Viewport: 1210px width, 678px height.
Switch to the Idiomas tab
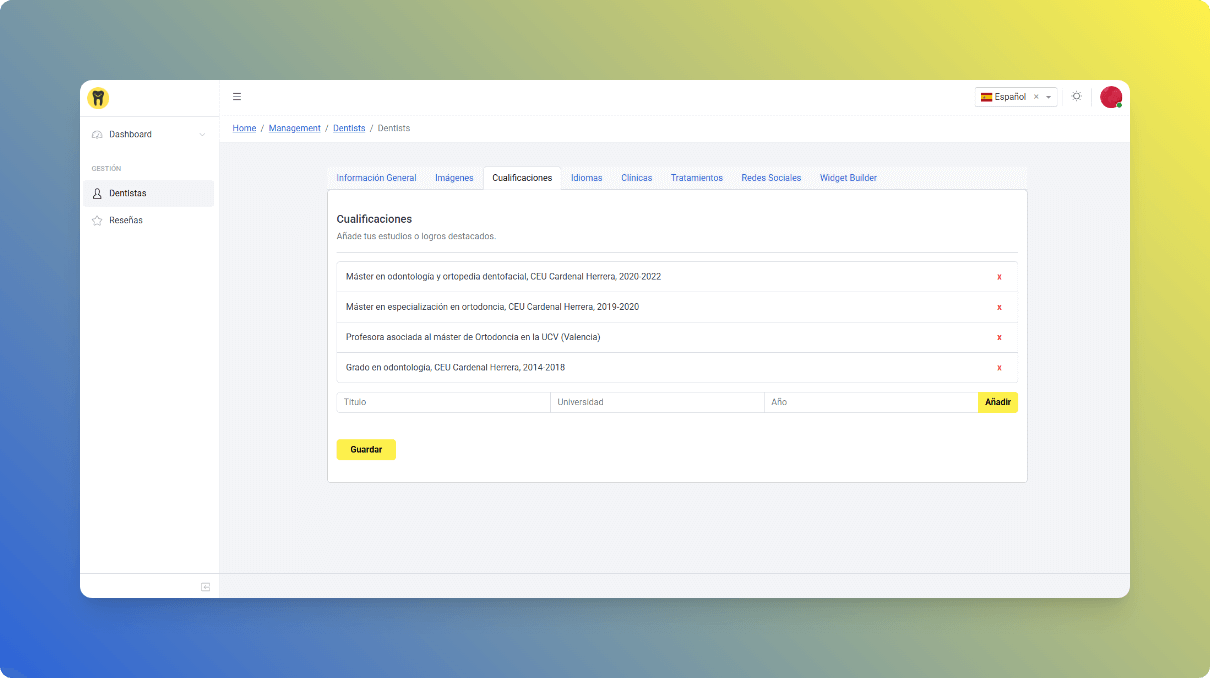point(586,178)
